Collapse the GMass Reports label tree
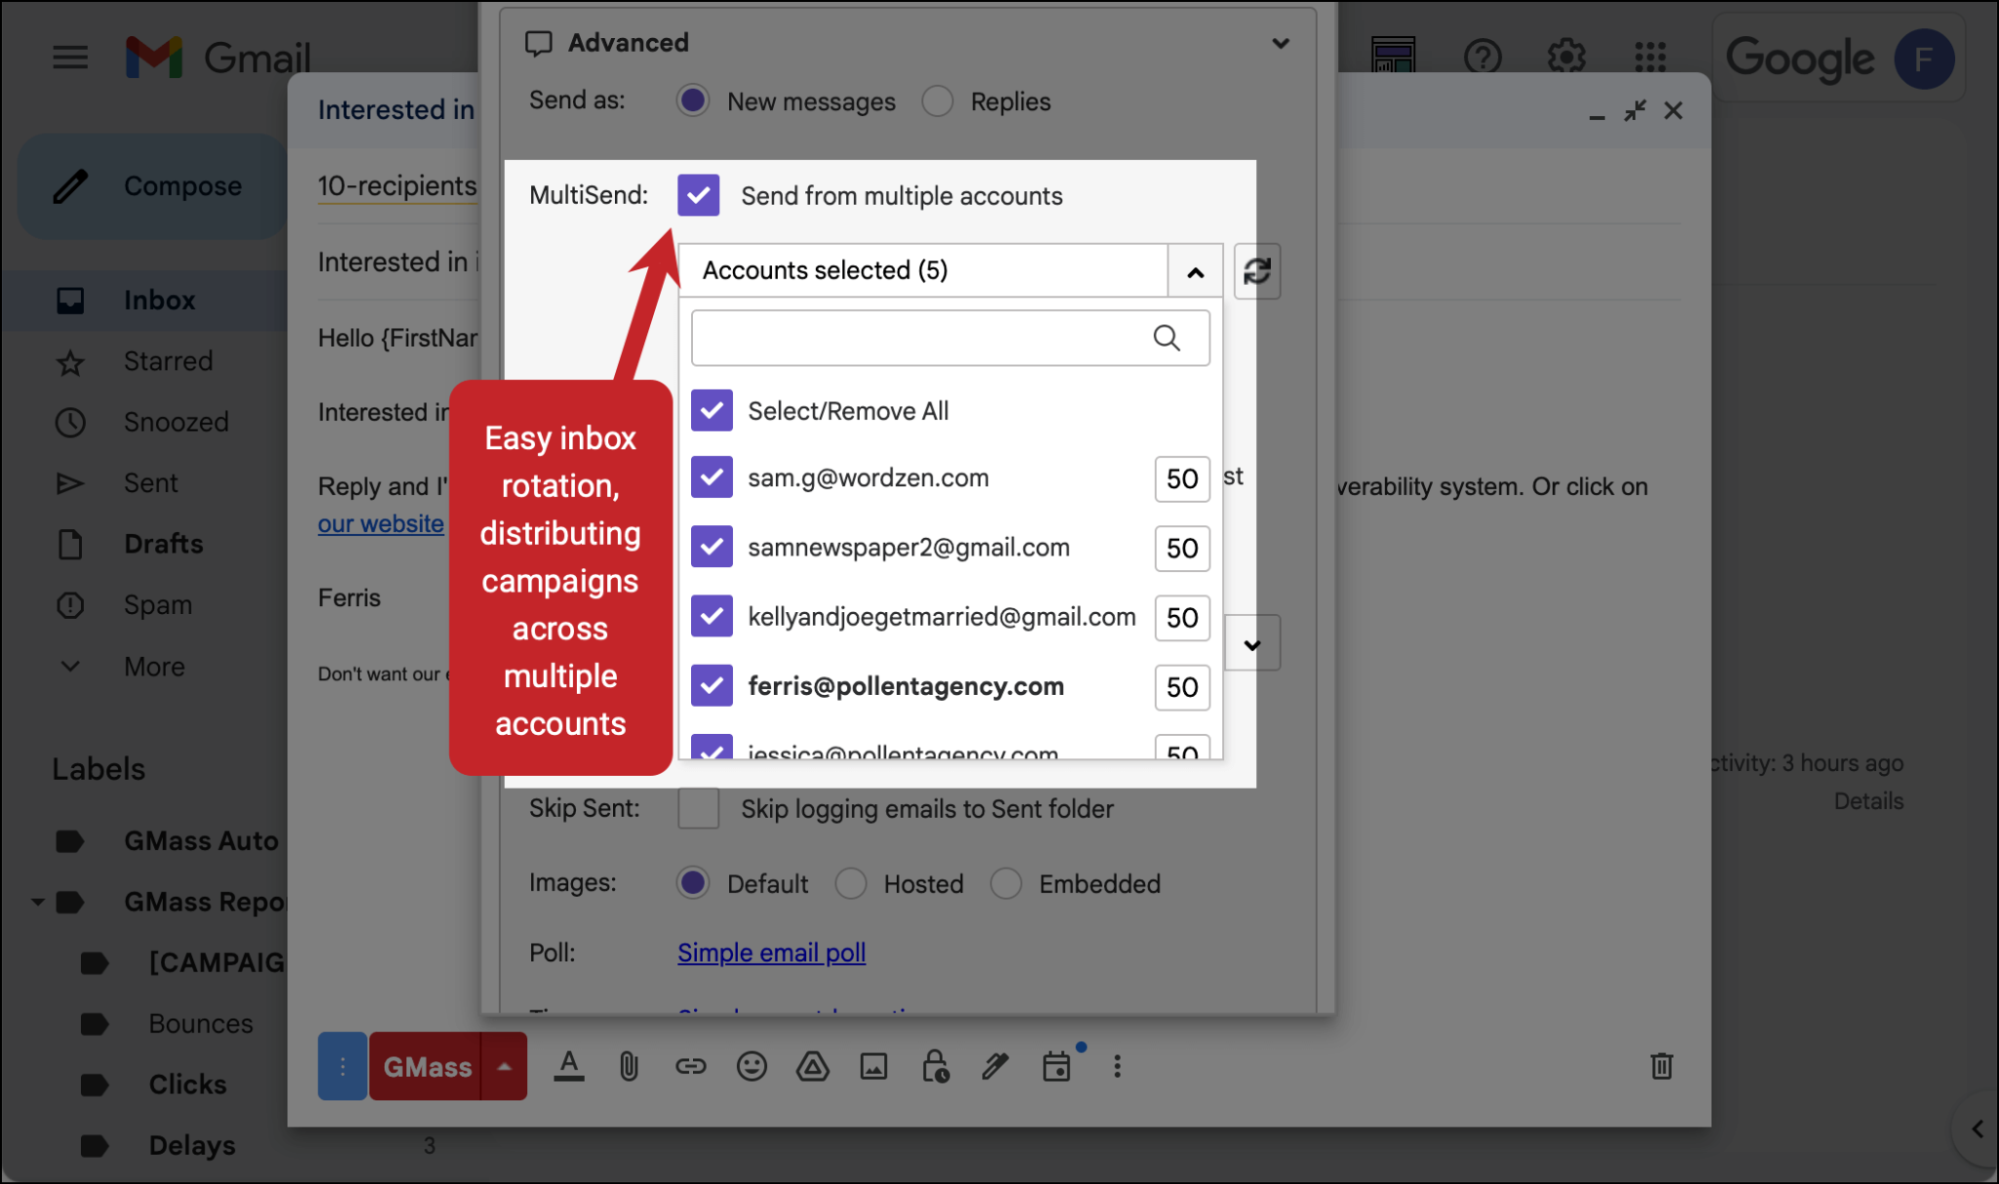Viewport: 1999px width, 1184px height. (x=37, y=902)
